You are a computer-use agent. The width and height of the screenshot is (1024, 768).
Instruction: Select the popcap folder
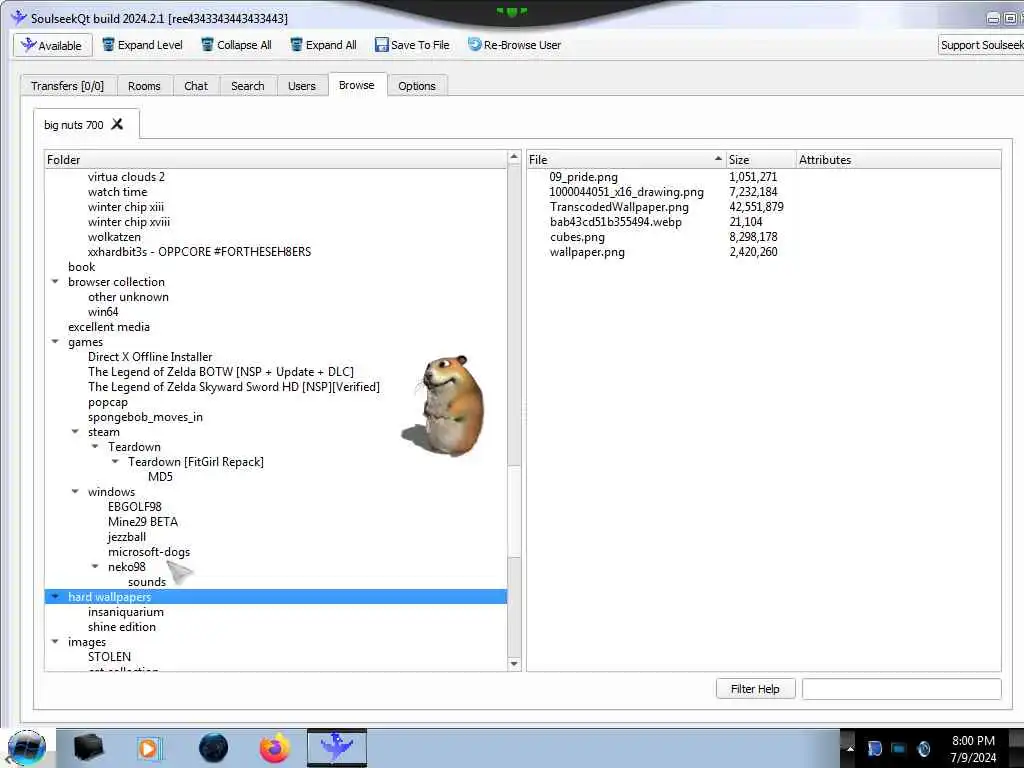point(108,402)
